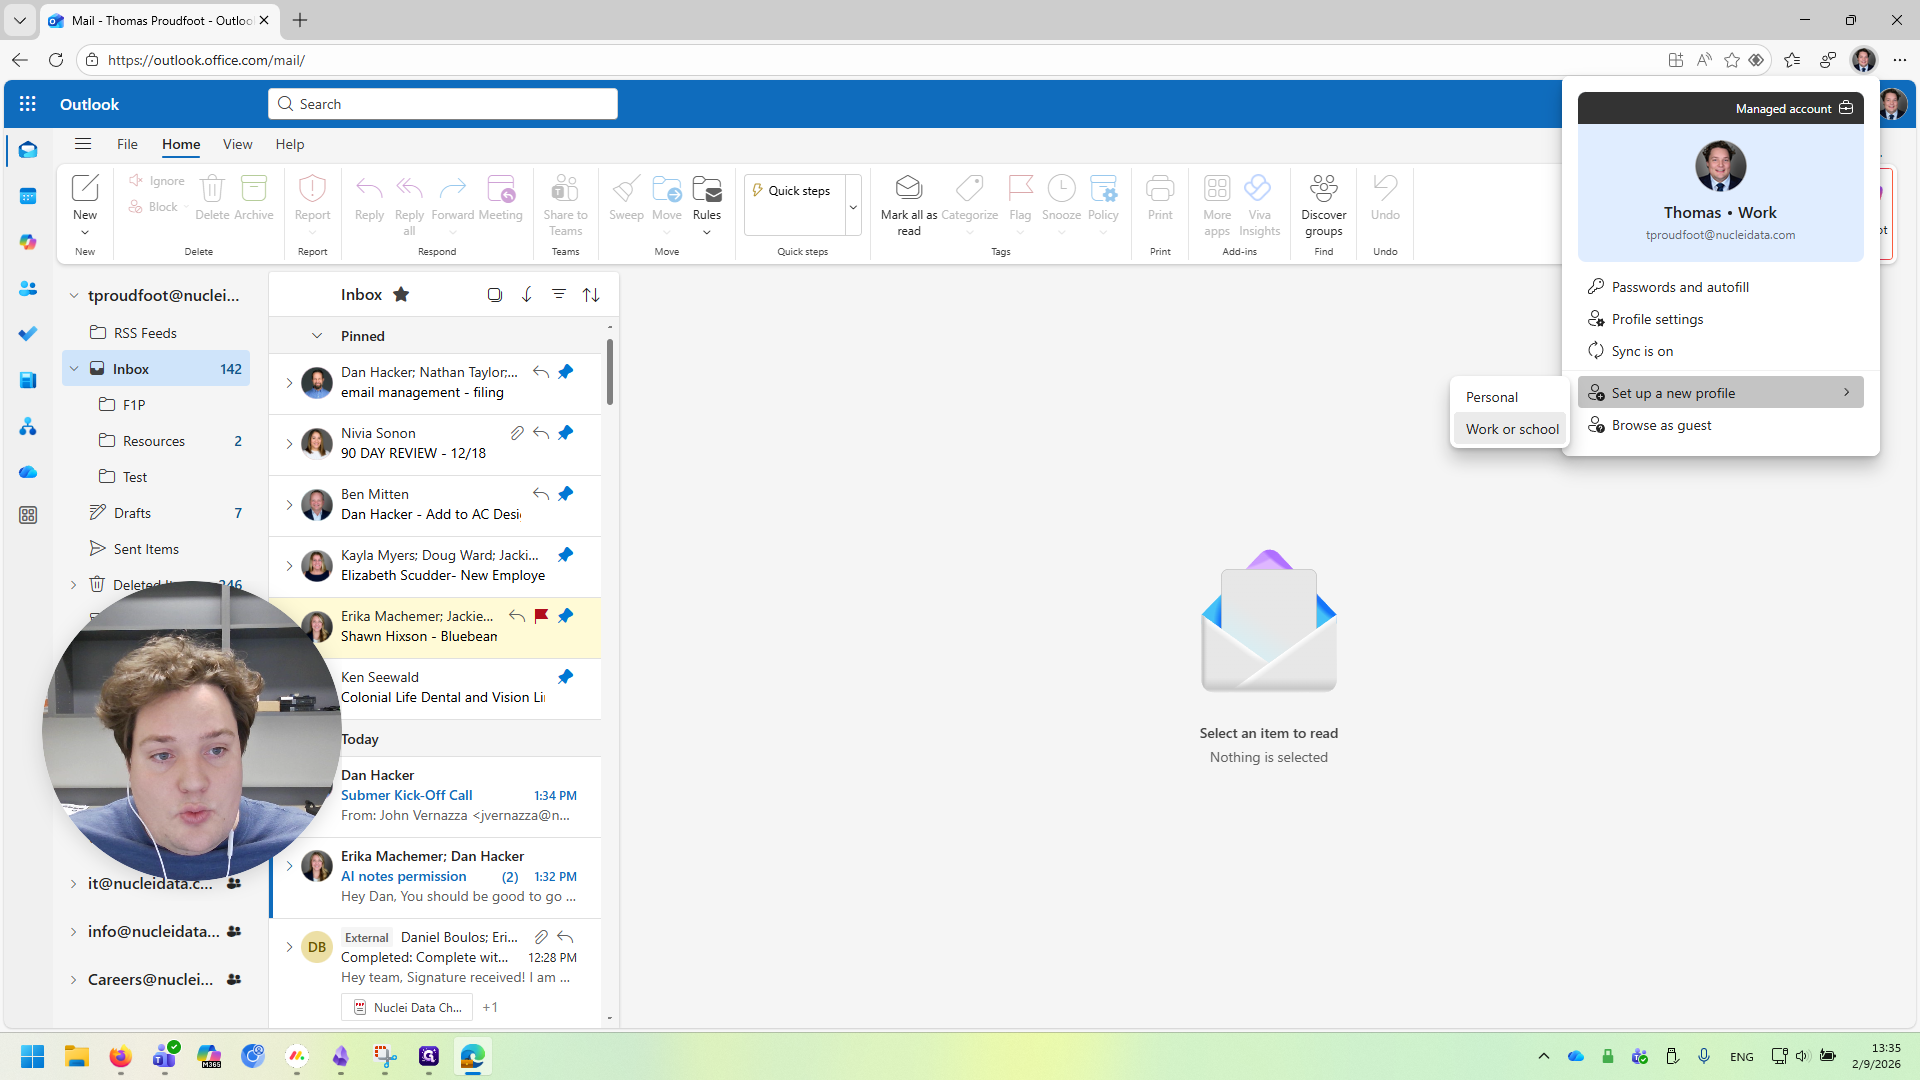Unpin the Kayla Myers message
The height and width of the screenshot is (1080, 1920).
[566, 555]
